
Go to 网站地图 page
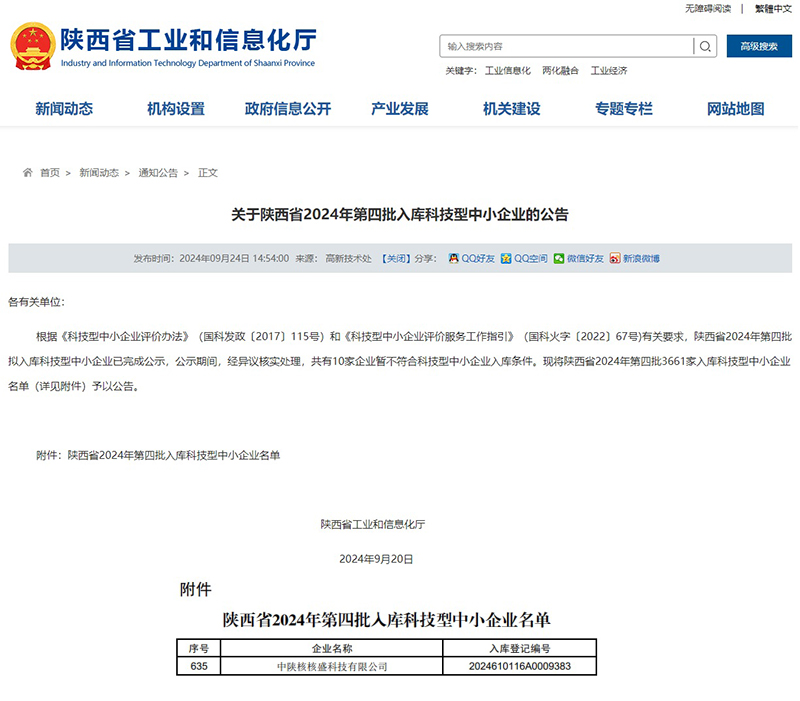[x=736, y=109]
